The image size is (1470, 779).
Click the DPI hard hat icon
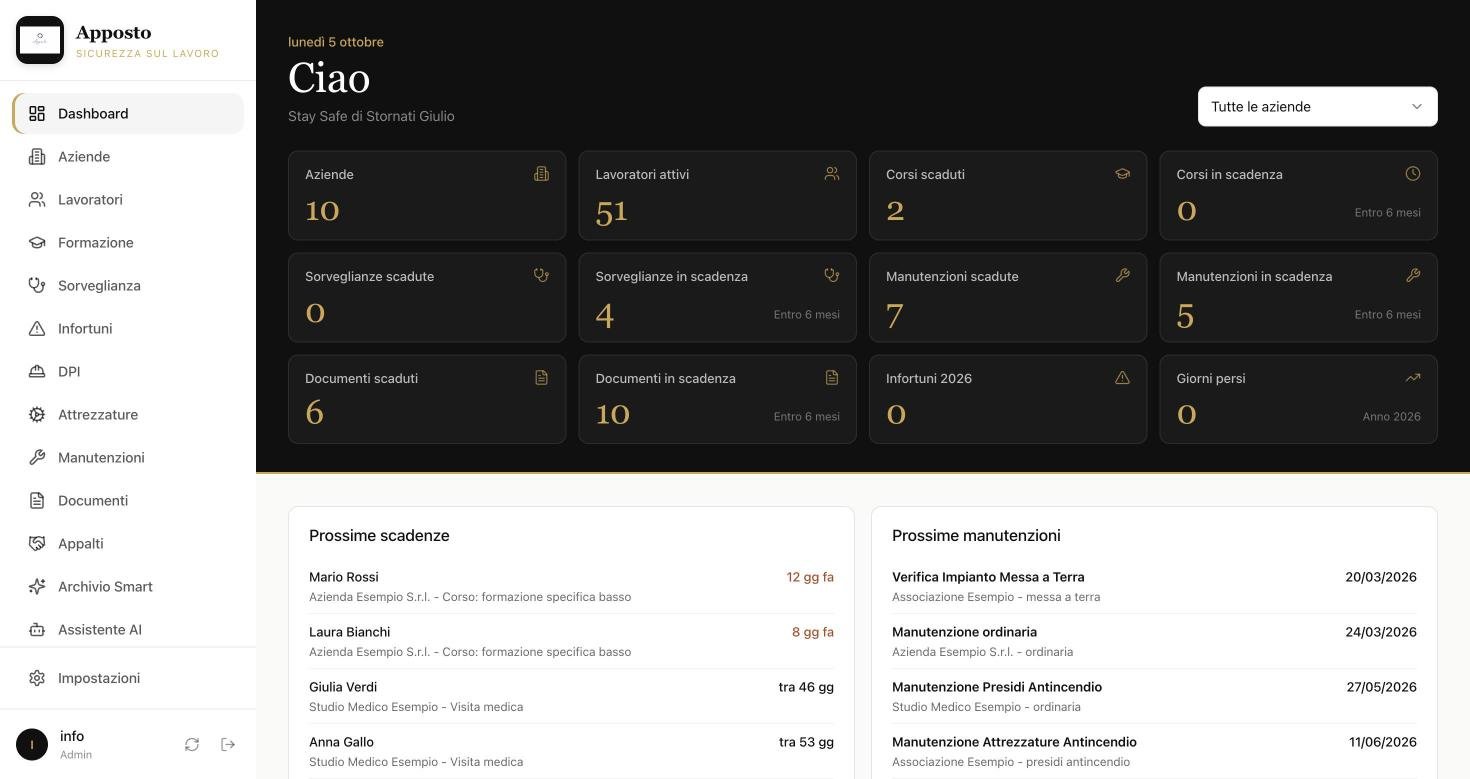37,372
